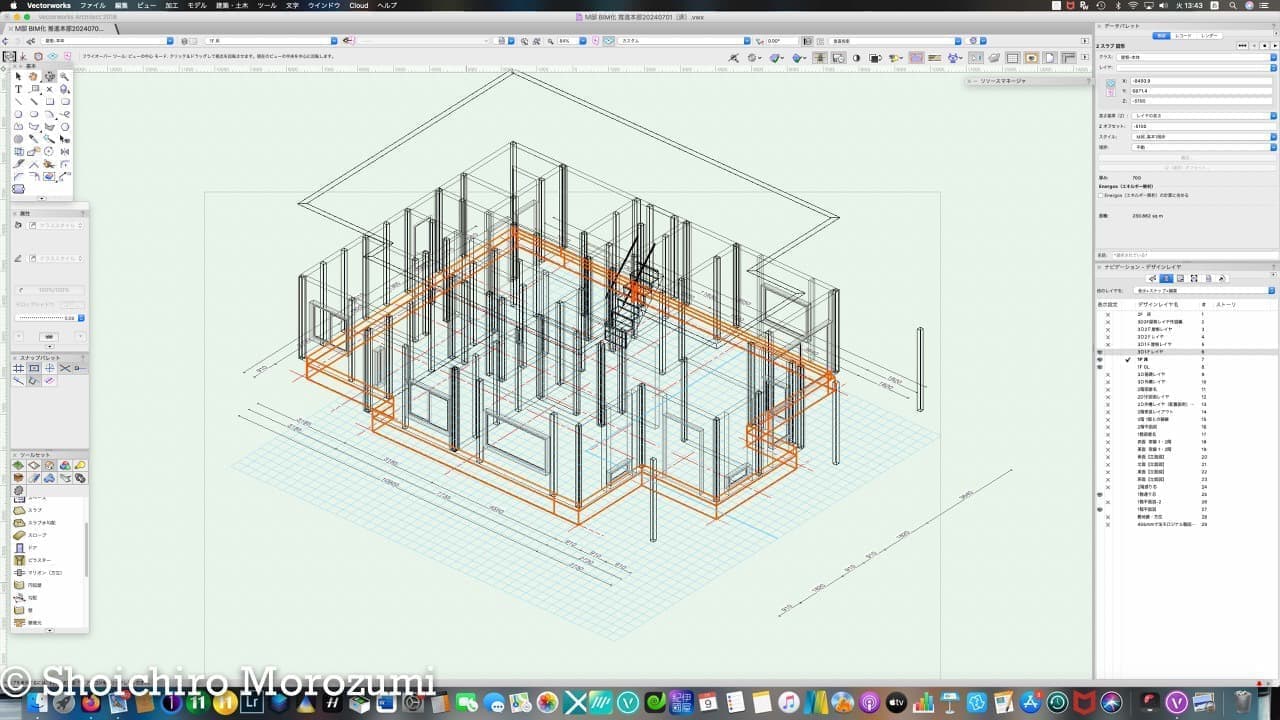The image size is (1280, 720).
Task: Switch to the レコード tab in data palette
Action: (x=1183, y=35)
